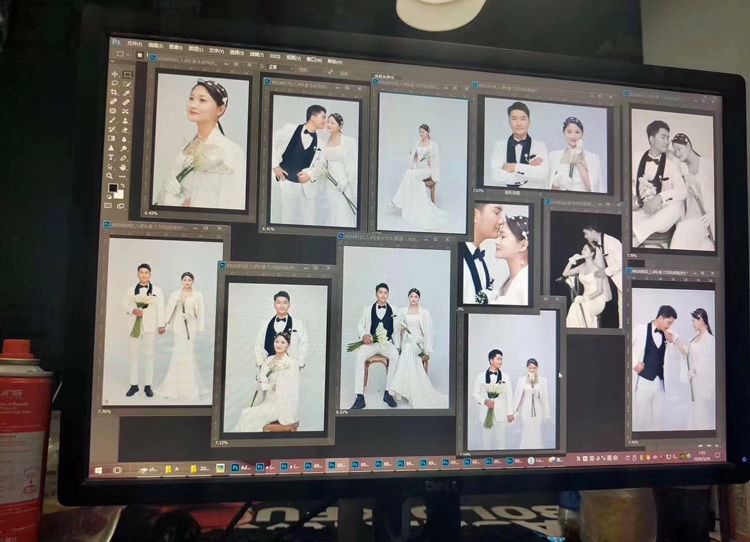The image size is (750, 542).
Task: Select the Brush tool
Action: (112, 120)
